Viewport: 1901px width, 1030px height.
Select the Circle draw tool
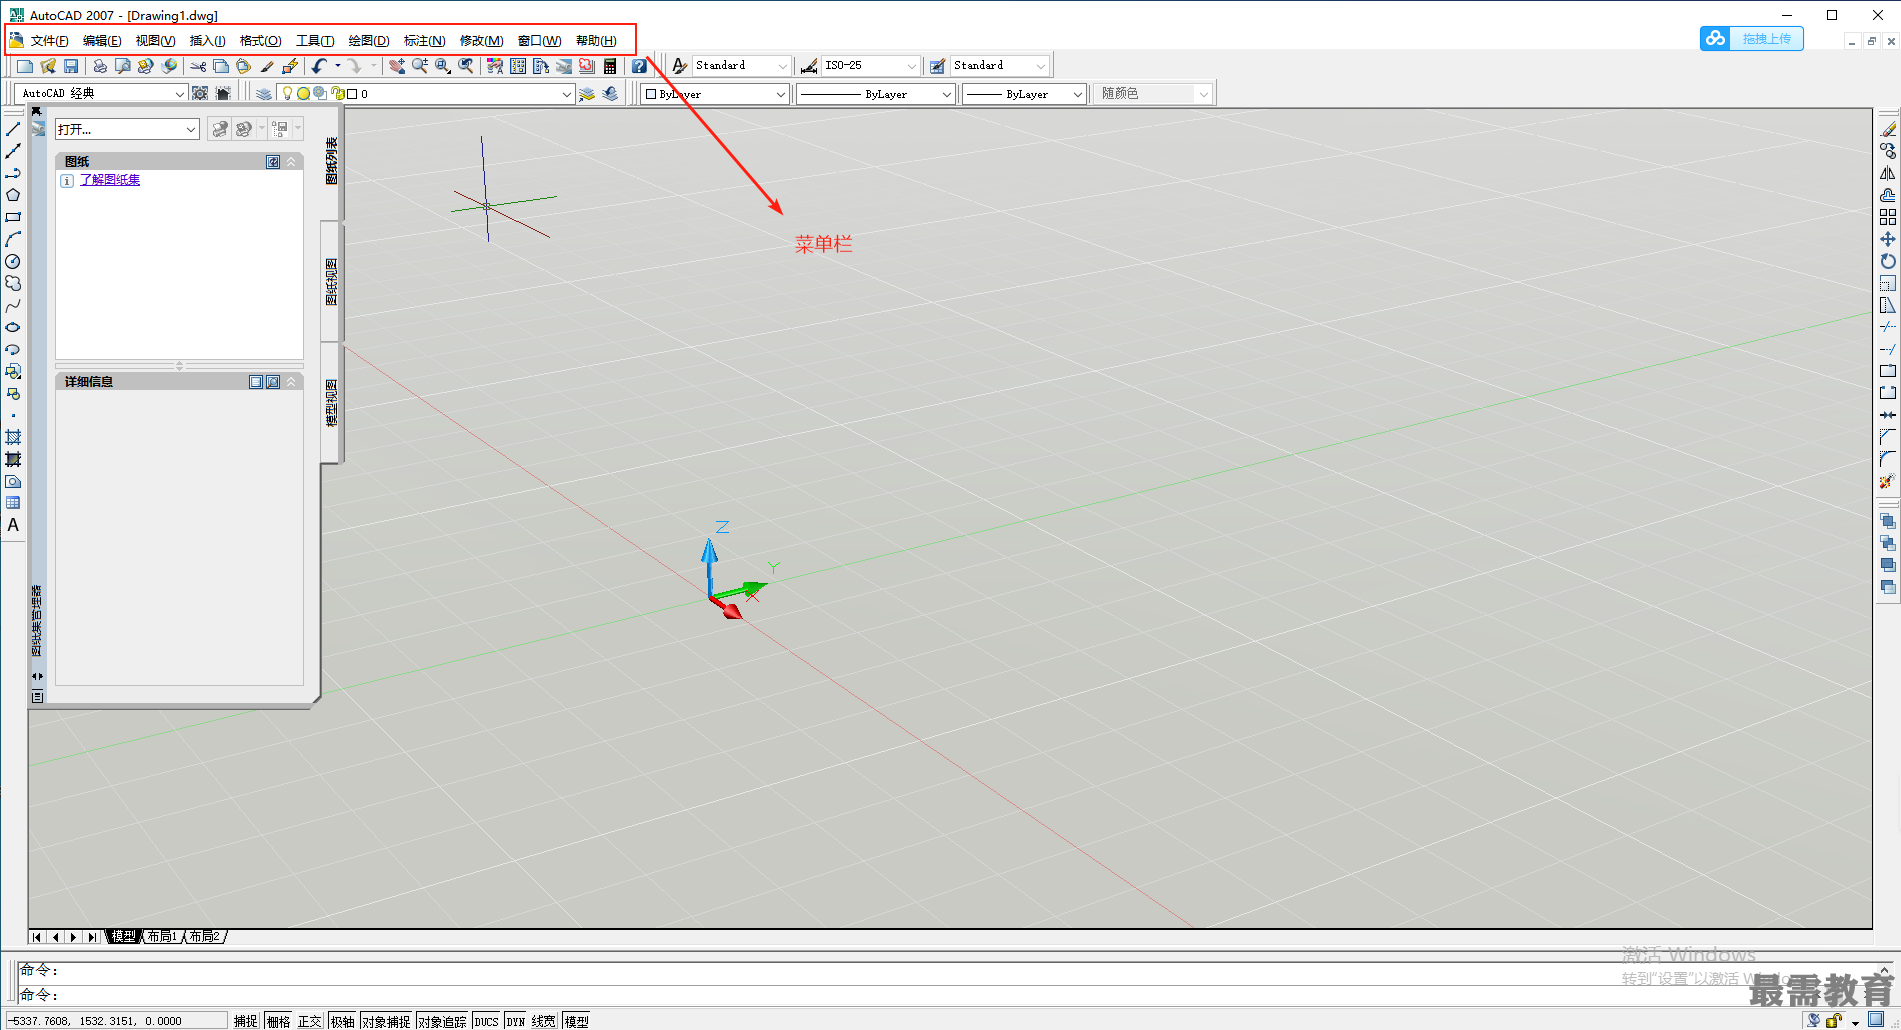[x=13, y=261]
